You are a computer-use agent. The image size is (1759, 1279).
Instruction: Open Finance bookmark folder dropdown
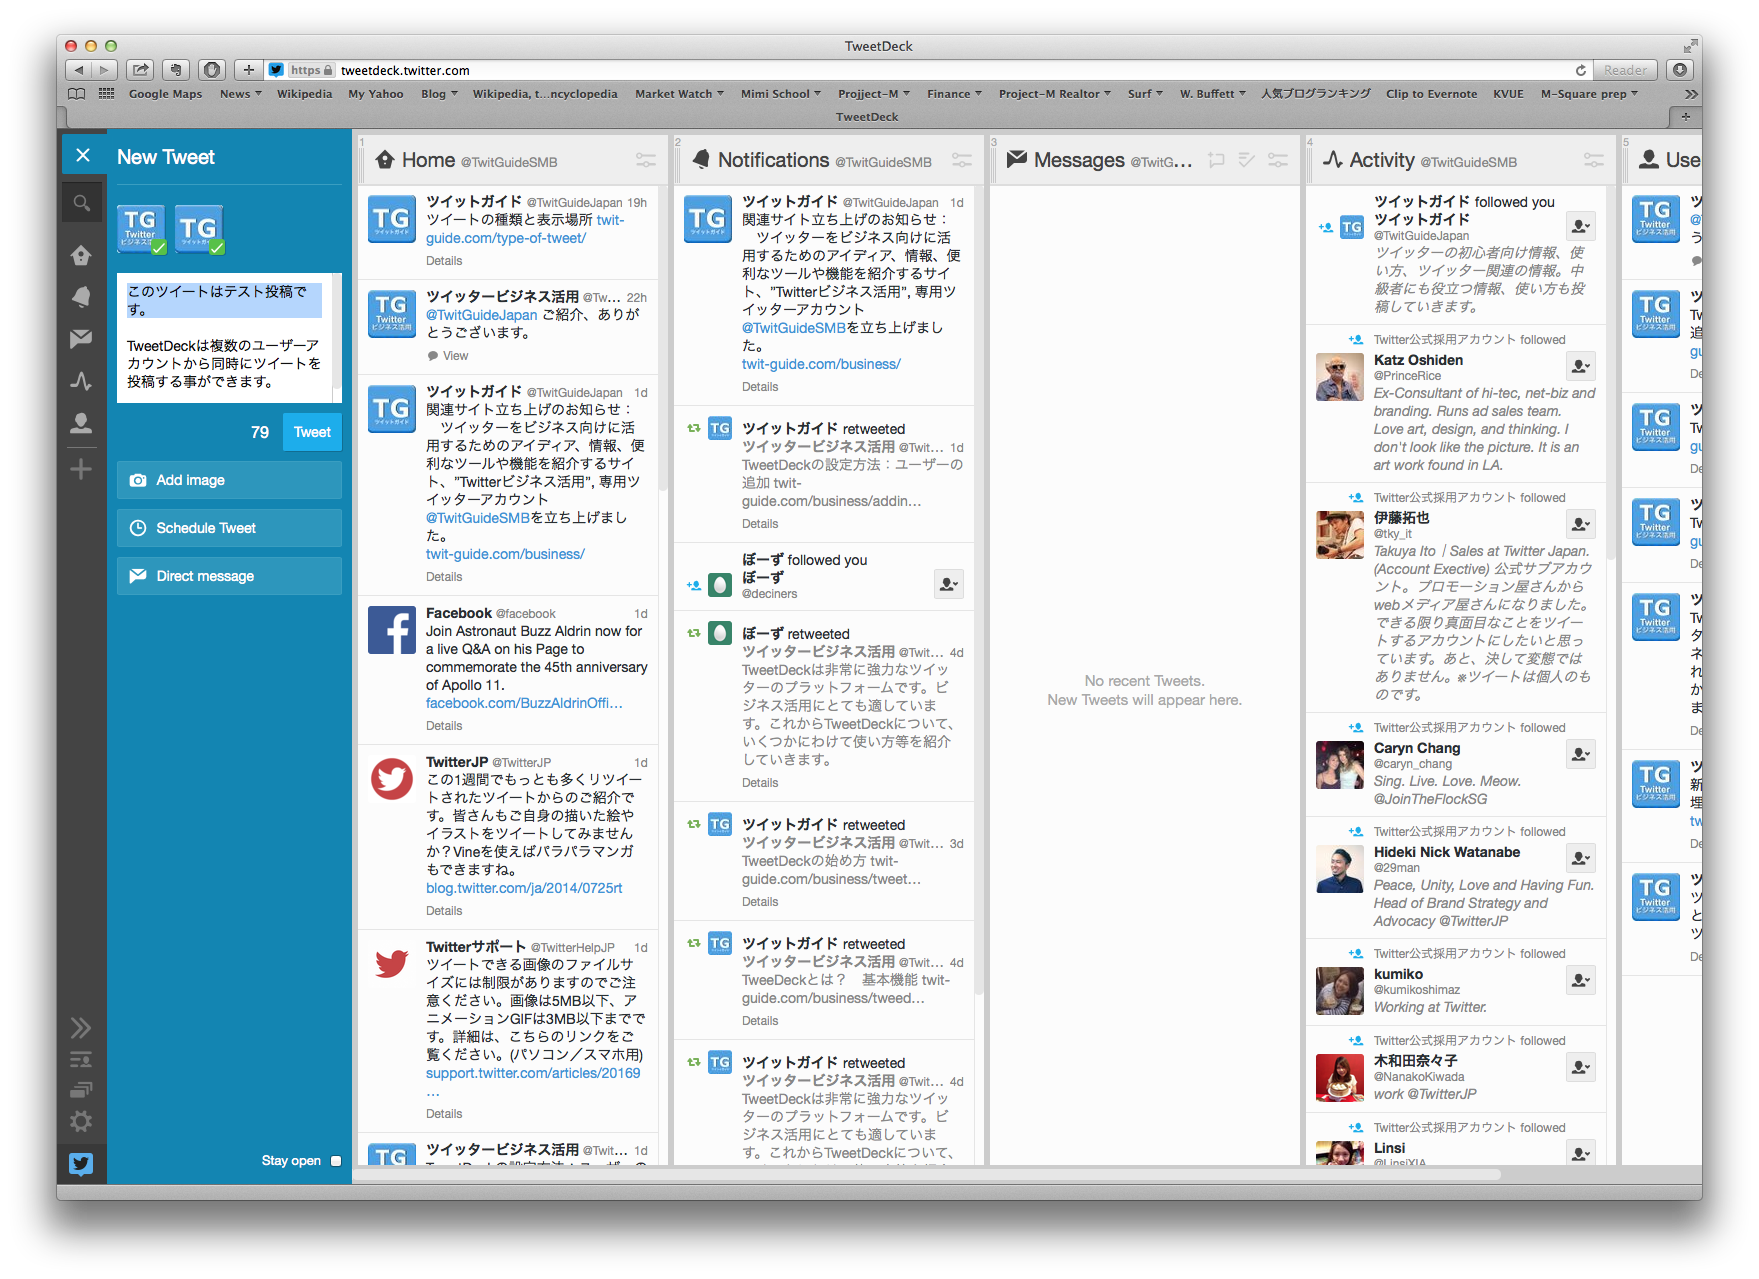[x=954, y=94]
